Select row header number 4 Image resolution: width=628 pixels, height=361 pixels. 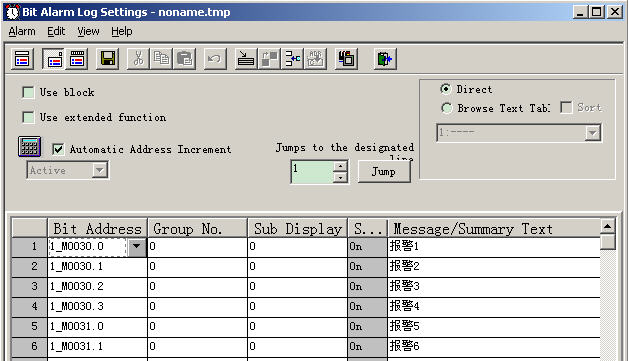pyautogui.click(x=29, y=307)
